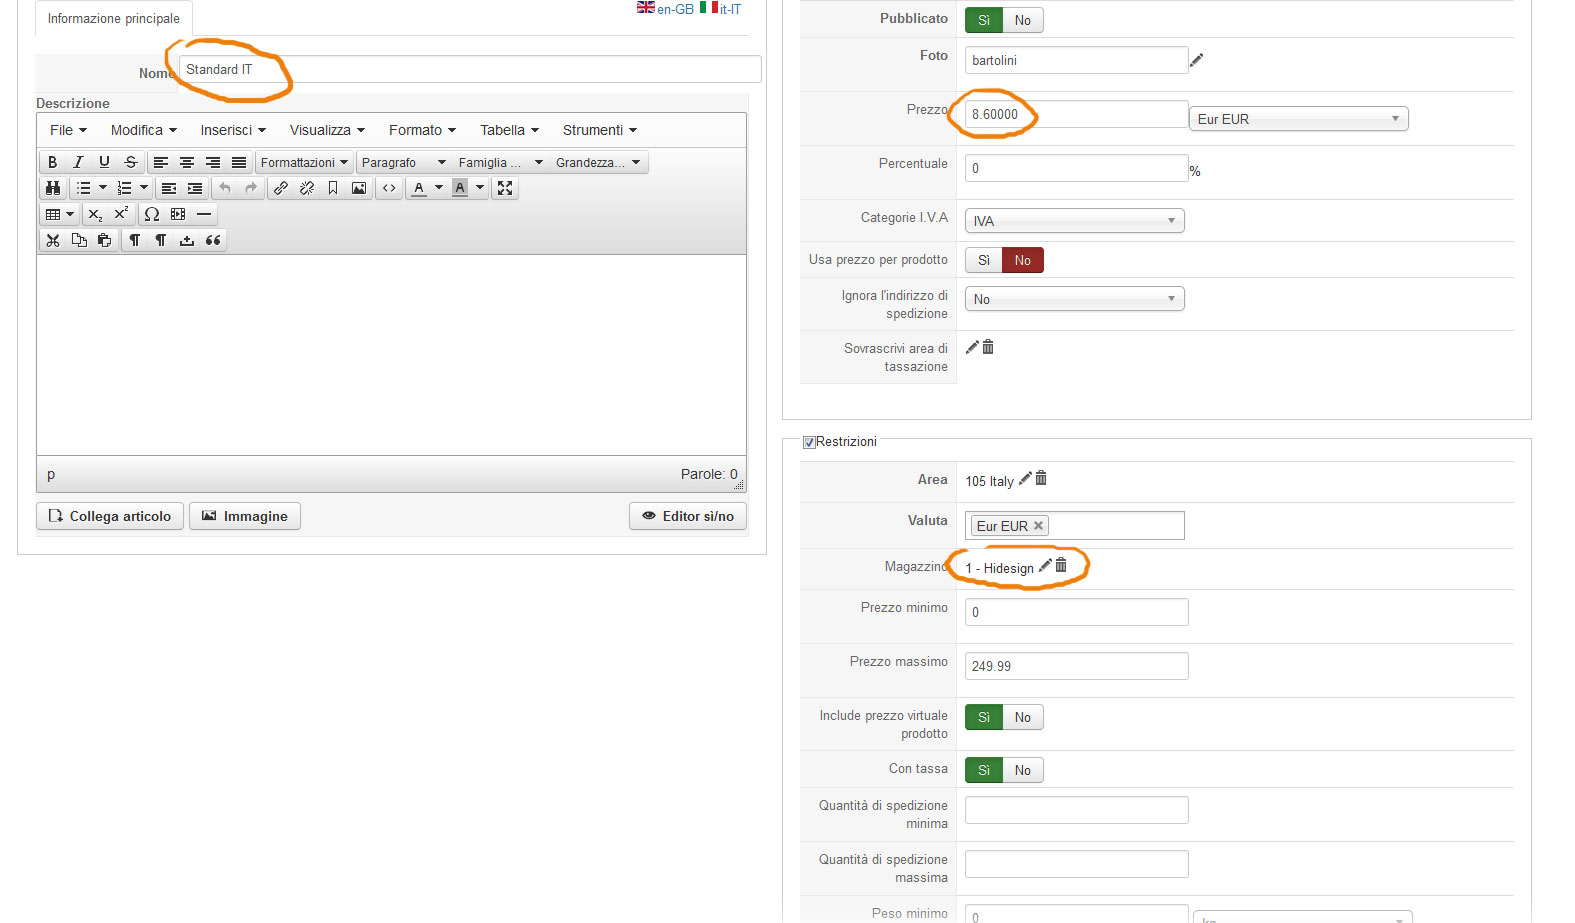This screenshot has width=1575, height=923.
Task: Edit the Foto field with the pencil icon
Action: [x=1196, y=60]
